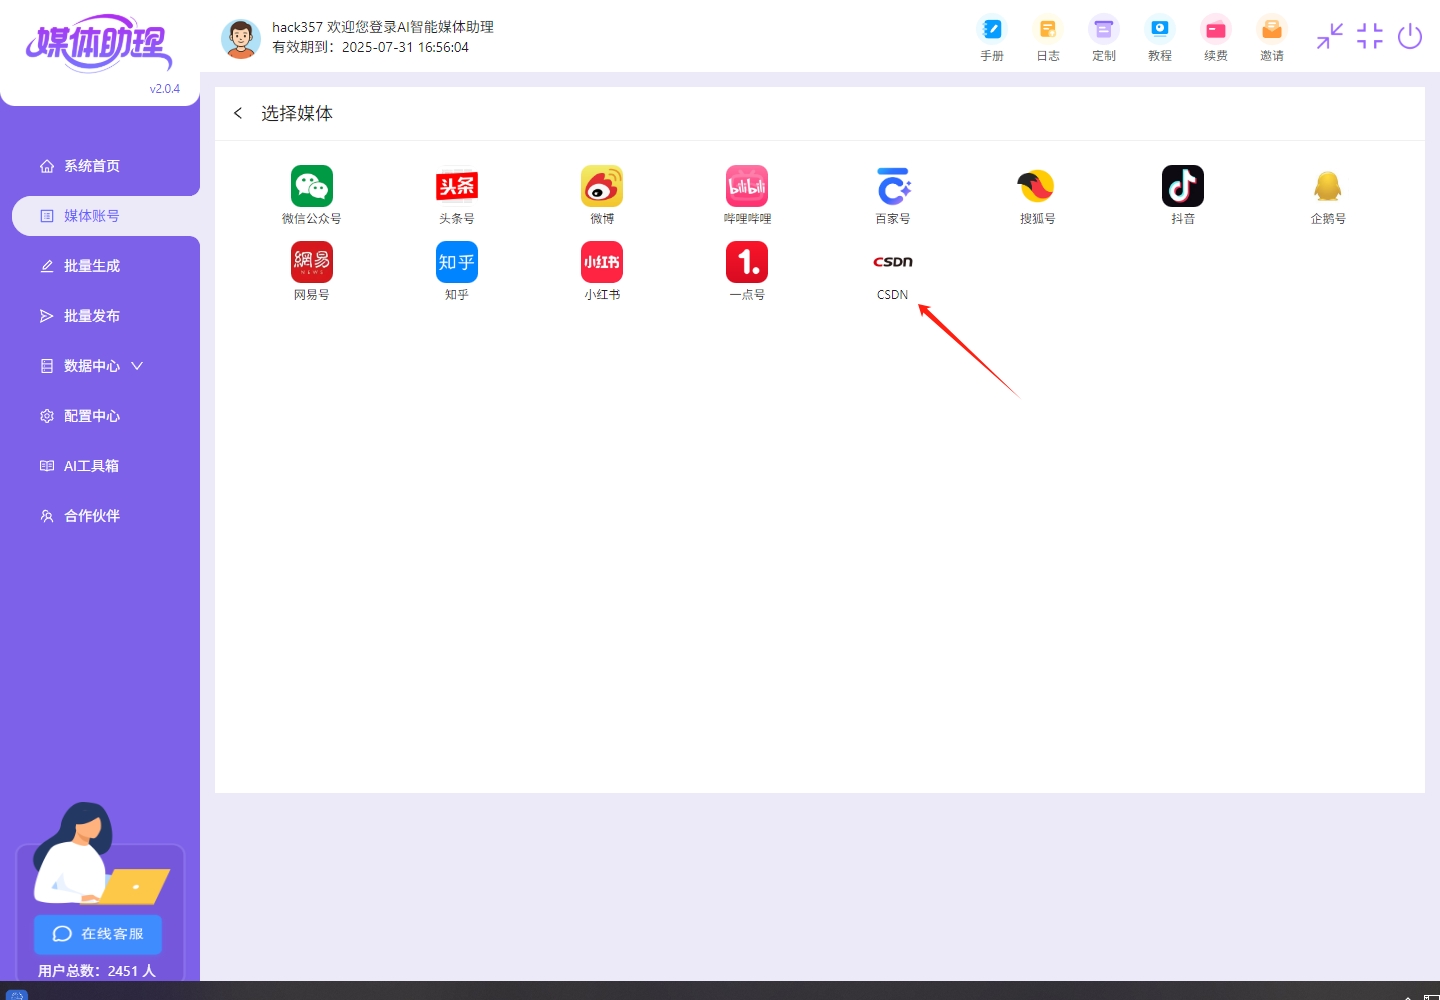Select the 网易号 NetEase icon
The width and height of the screenshot is (1440, 1000).
coord(311,262)
